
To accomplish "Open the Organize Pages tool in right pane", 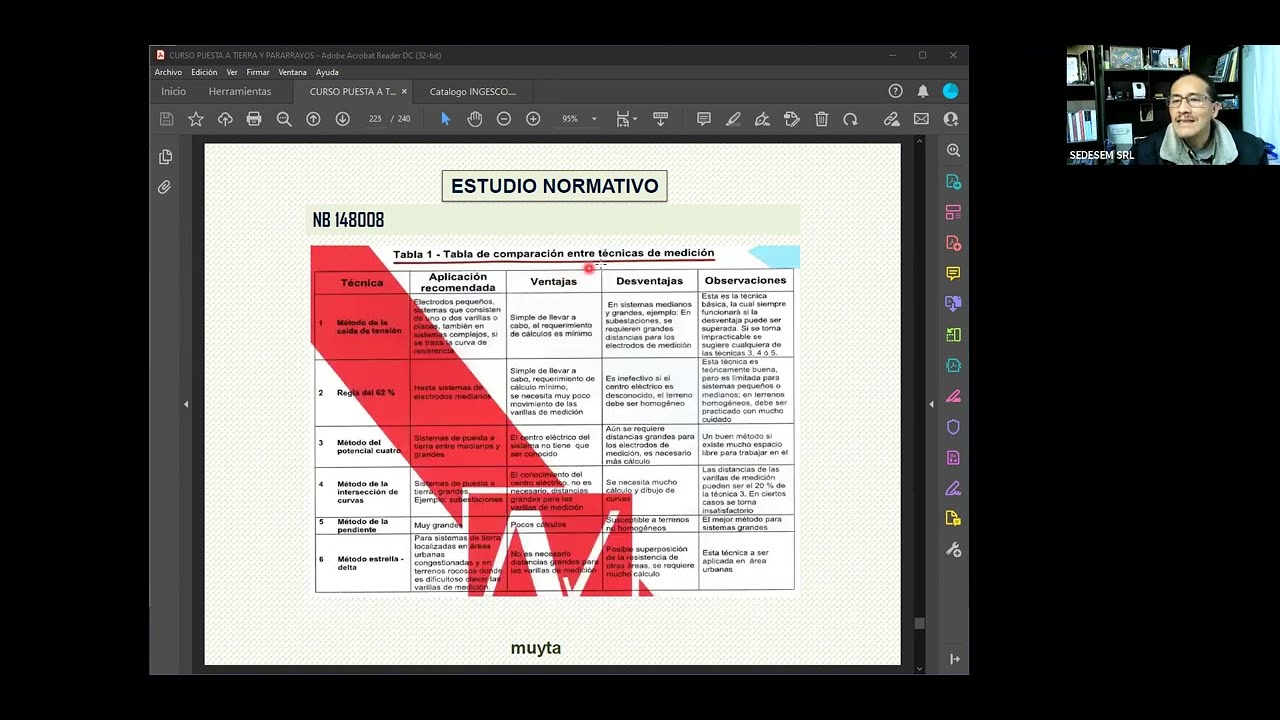I will [x=953, y=212].
